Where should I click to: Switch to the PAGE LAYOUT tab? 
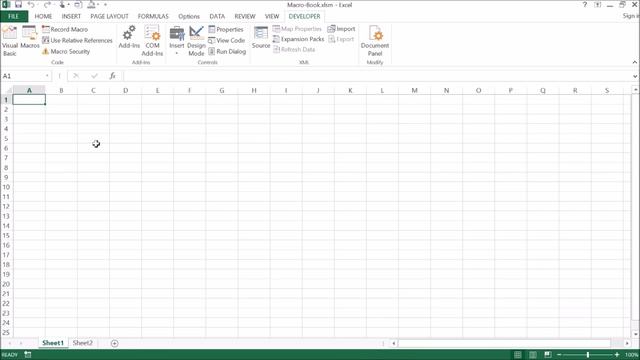(x=109, y=16)
